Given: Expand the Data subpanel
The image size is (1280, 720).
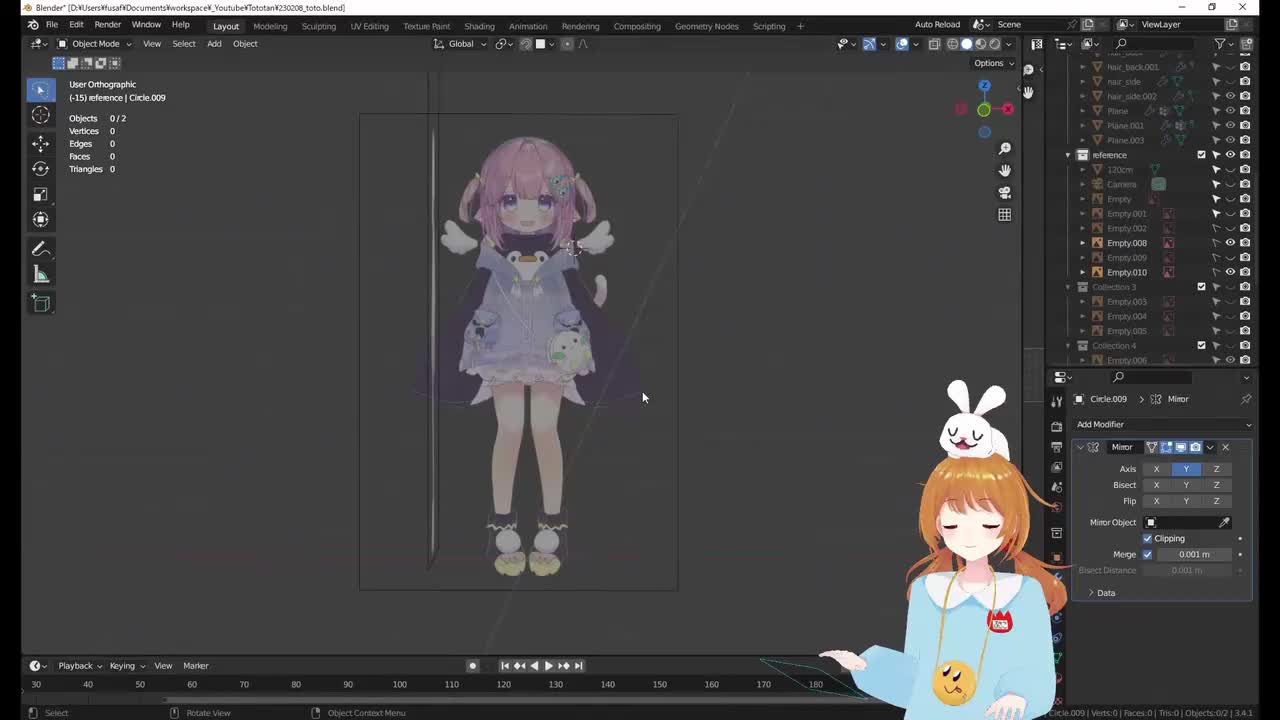Looking at the screenshot, I should pos(1101,593).
